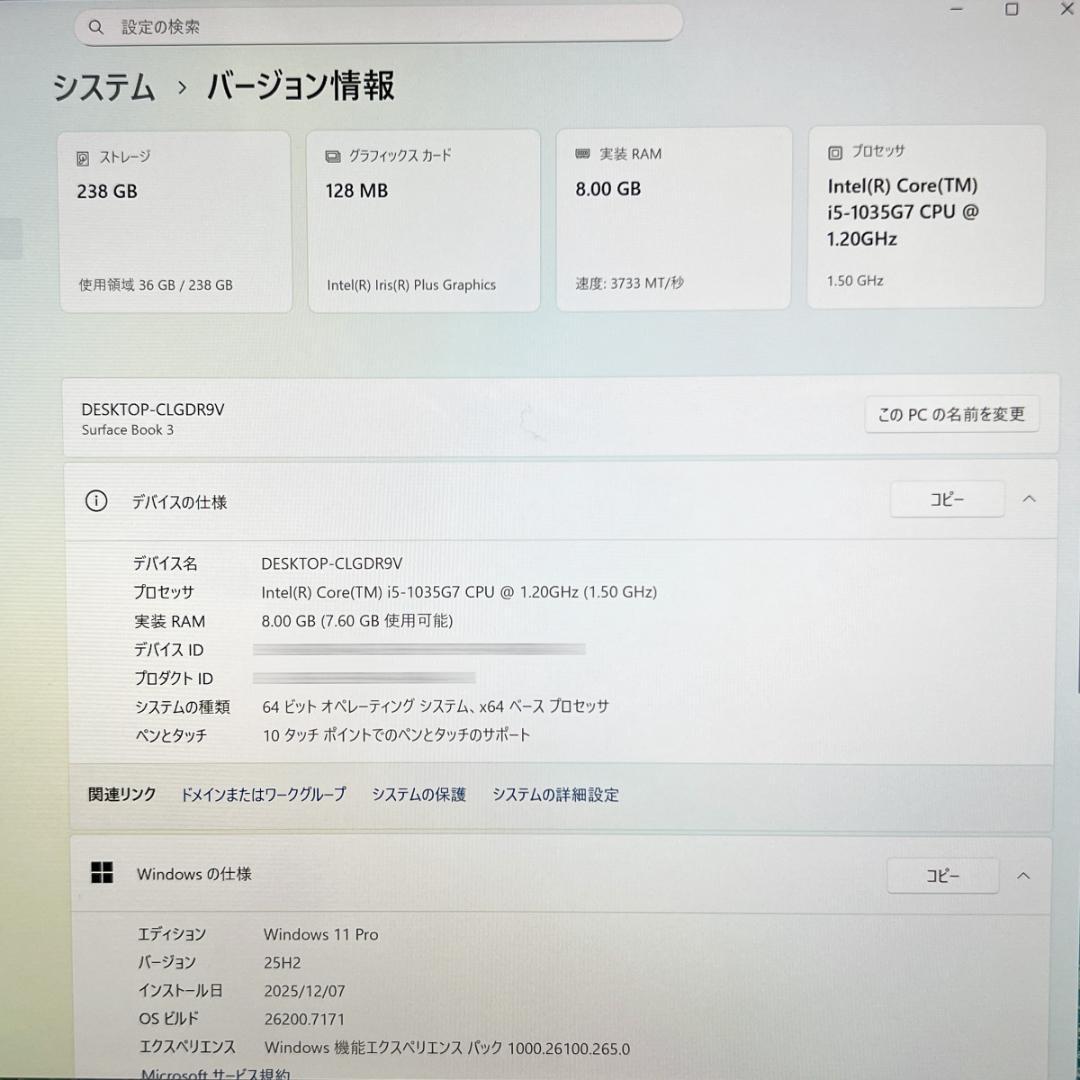Click the Windows logo beside Windows の仕様
This screenshot has height=1080, width=1080.
click(x=101, y=872)
